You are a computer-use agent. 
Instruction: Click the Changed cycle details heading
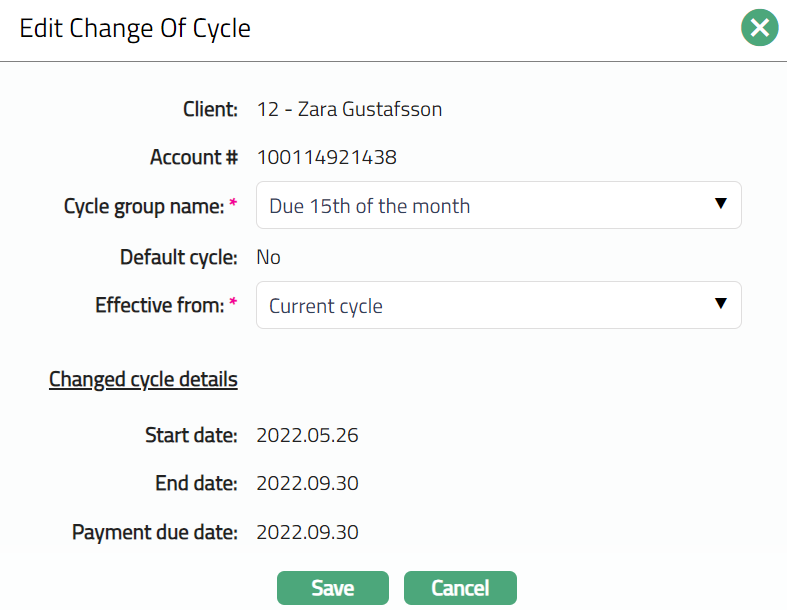pos(143,380)
